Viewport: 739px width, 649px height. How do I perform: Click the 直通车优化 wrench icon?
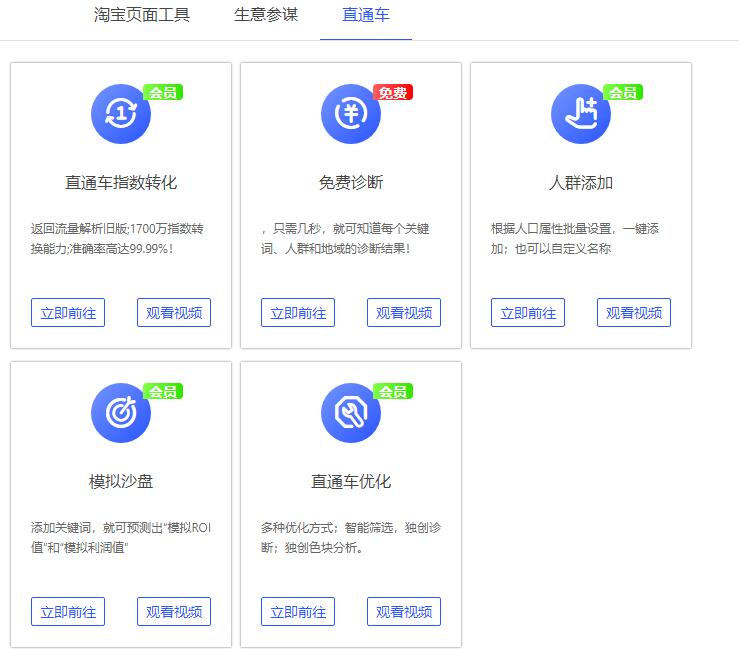350,413
